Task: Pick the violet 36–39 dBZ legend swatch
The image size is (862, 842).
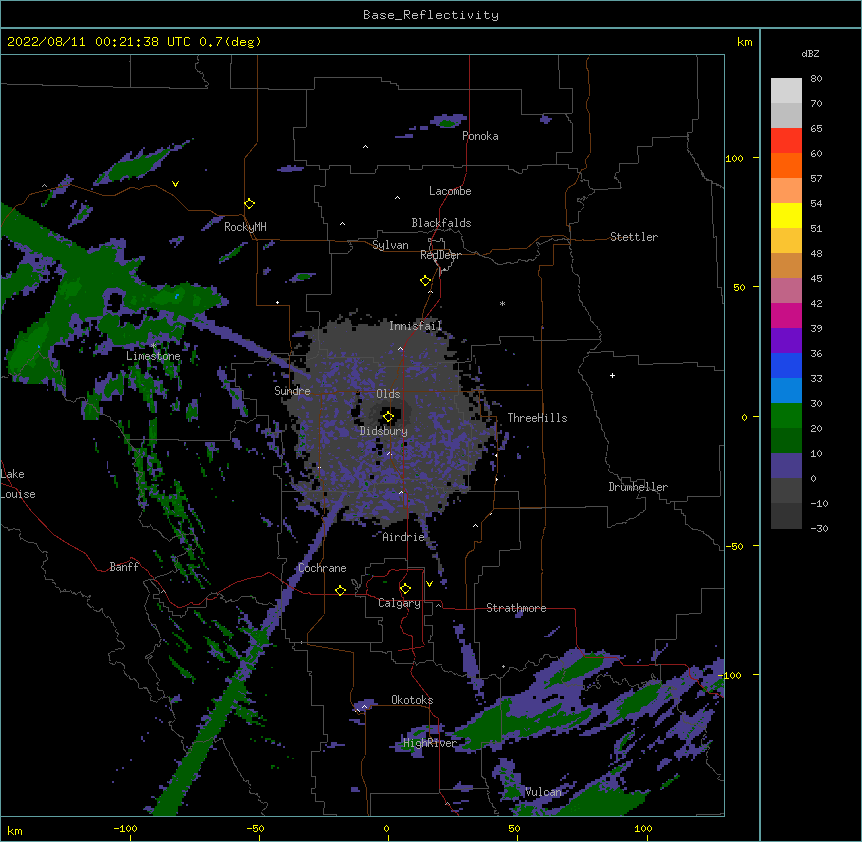Action: click(786, 341)
